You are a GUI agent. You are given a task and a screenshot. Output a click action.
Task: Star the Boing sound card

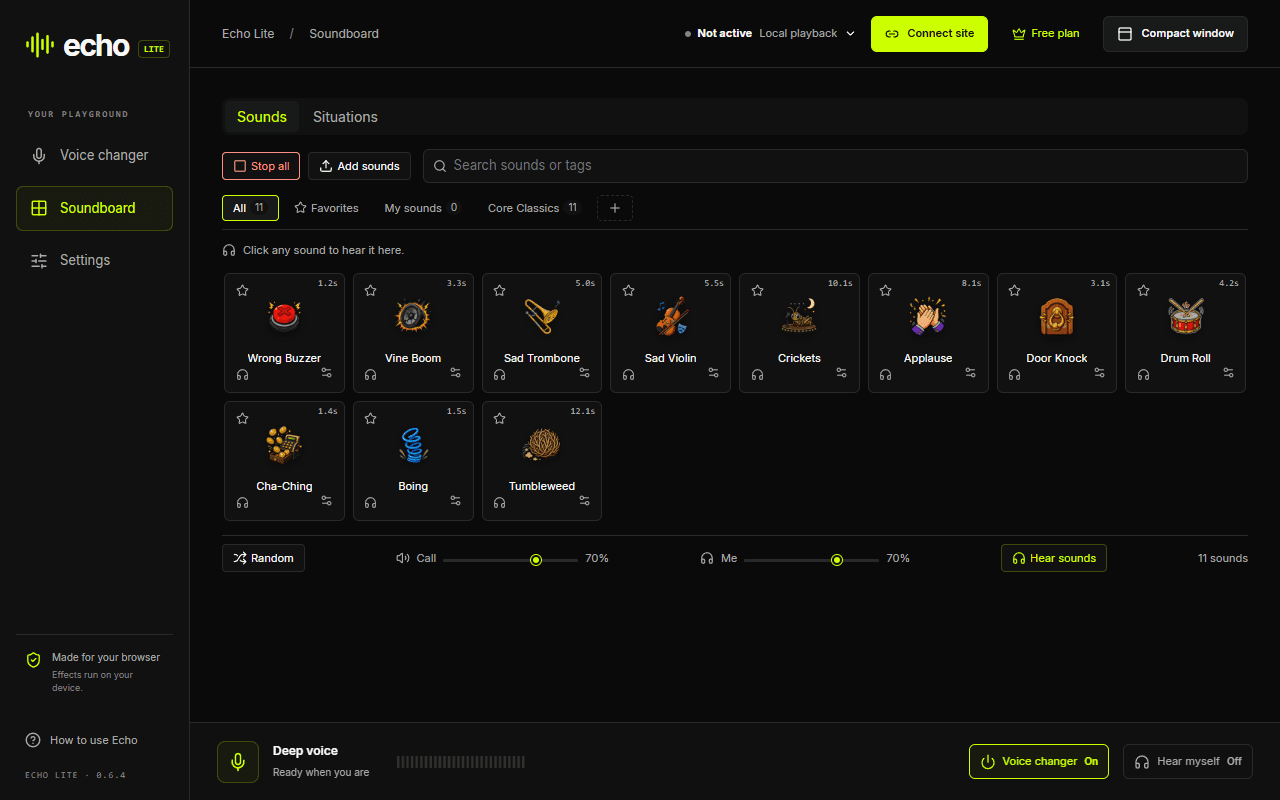point(370,419)
